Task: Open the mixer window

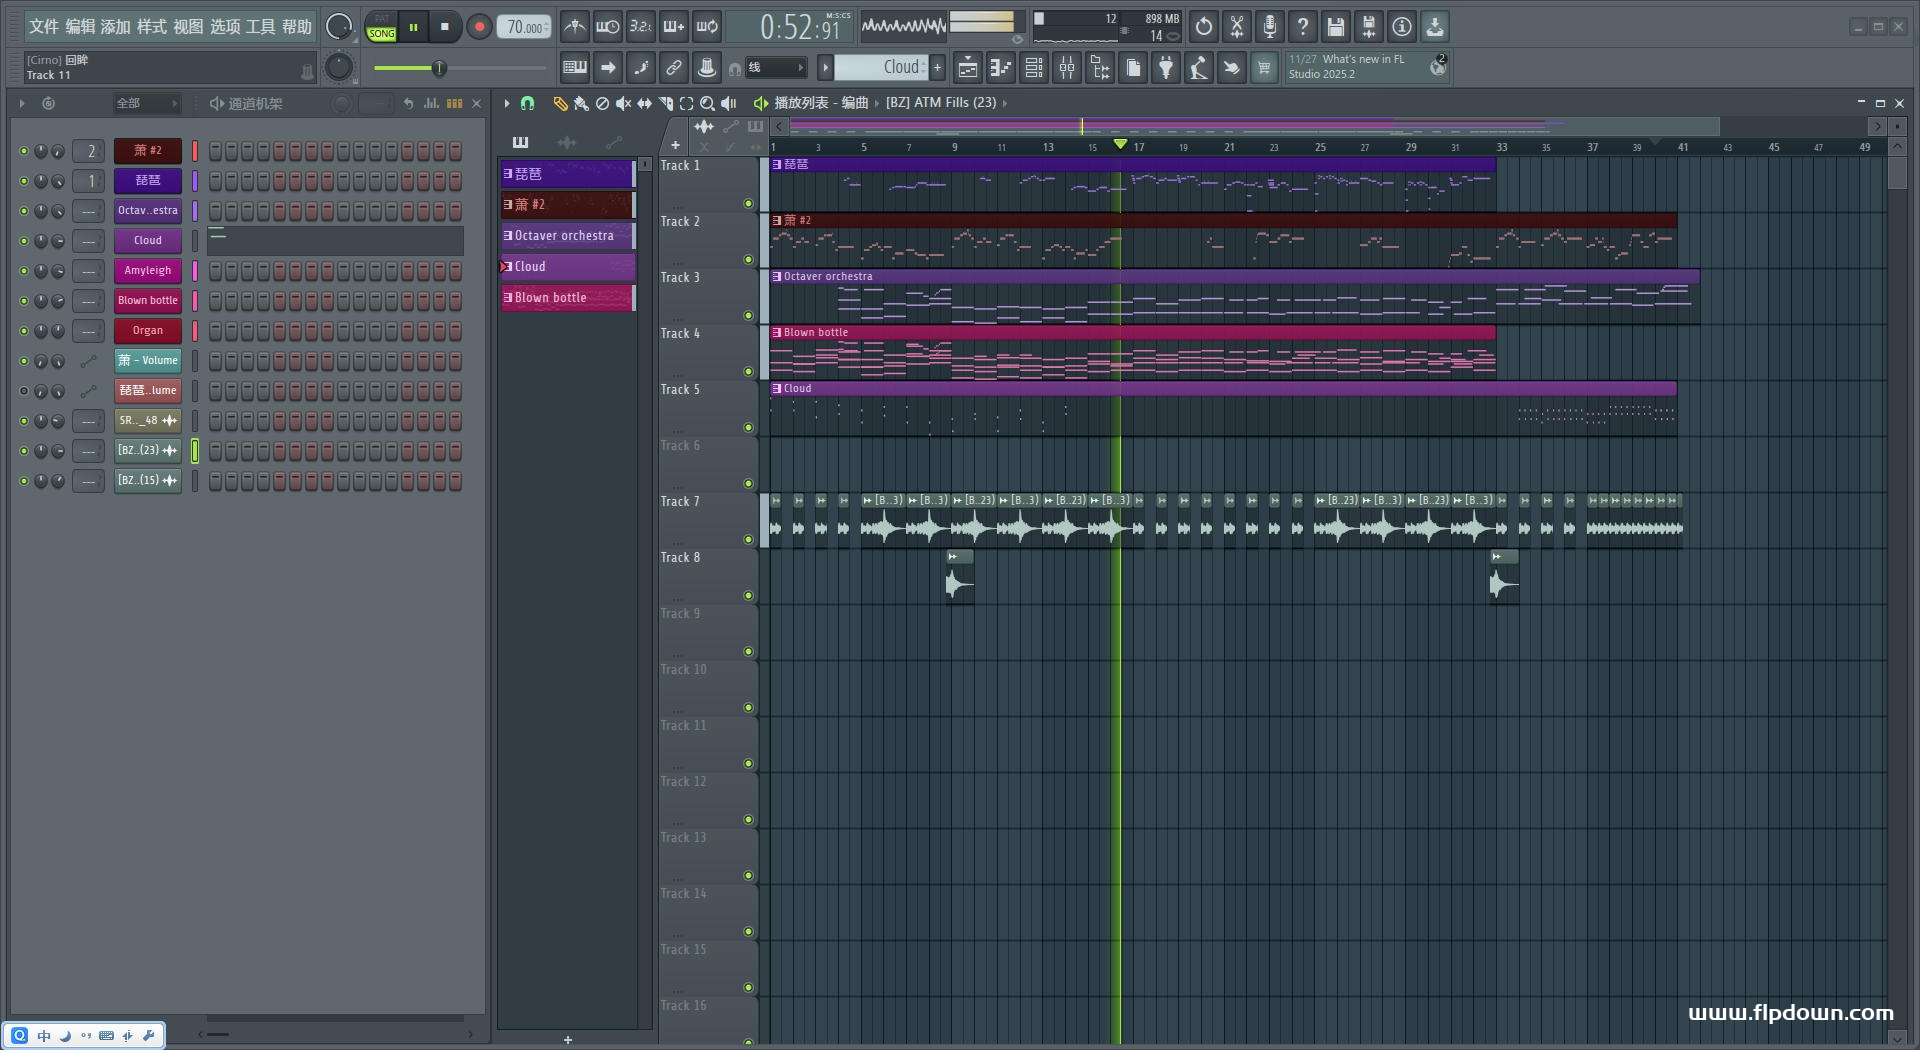Action: point(1067,68)
